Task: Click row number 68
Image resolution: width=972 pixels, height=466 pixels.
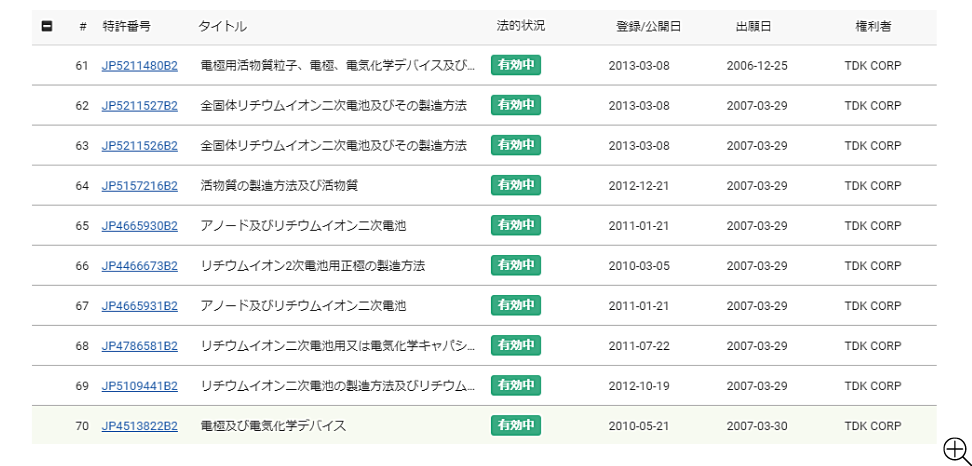Action: 82,346
